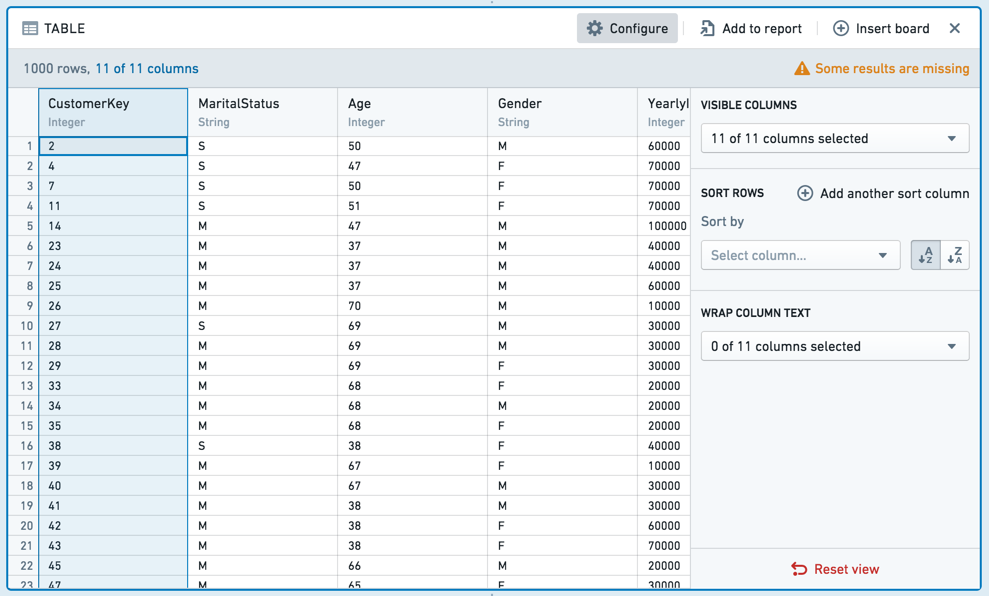Screen dimensions: 989x596
Task: Click the CustomerKey cell with value 11
Action: pyautogui.click(x=113, y=206)
